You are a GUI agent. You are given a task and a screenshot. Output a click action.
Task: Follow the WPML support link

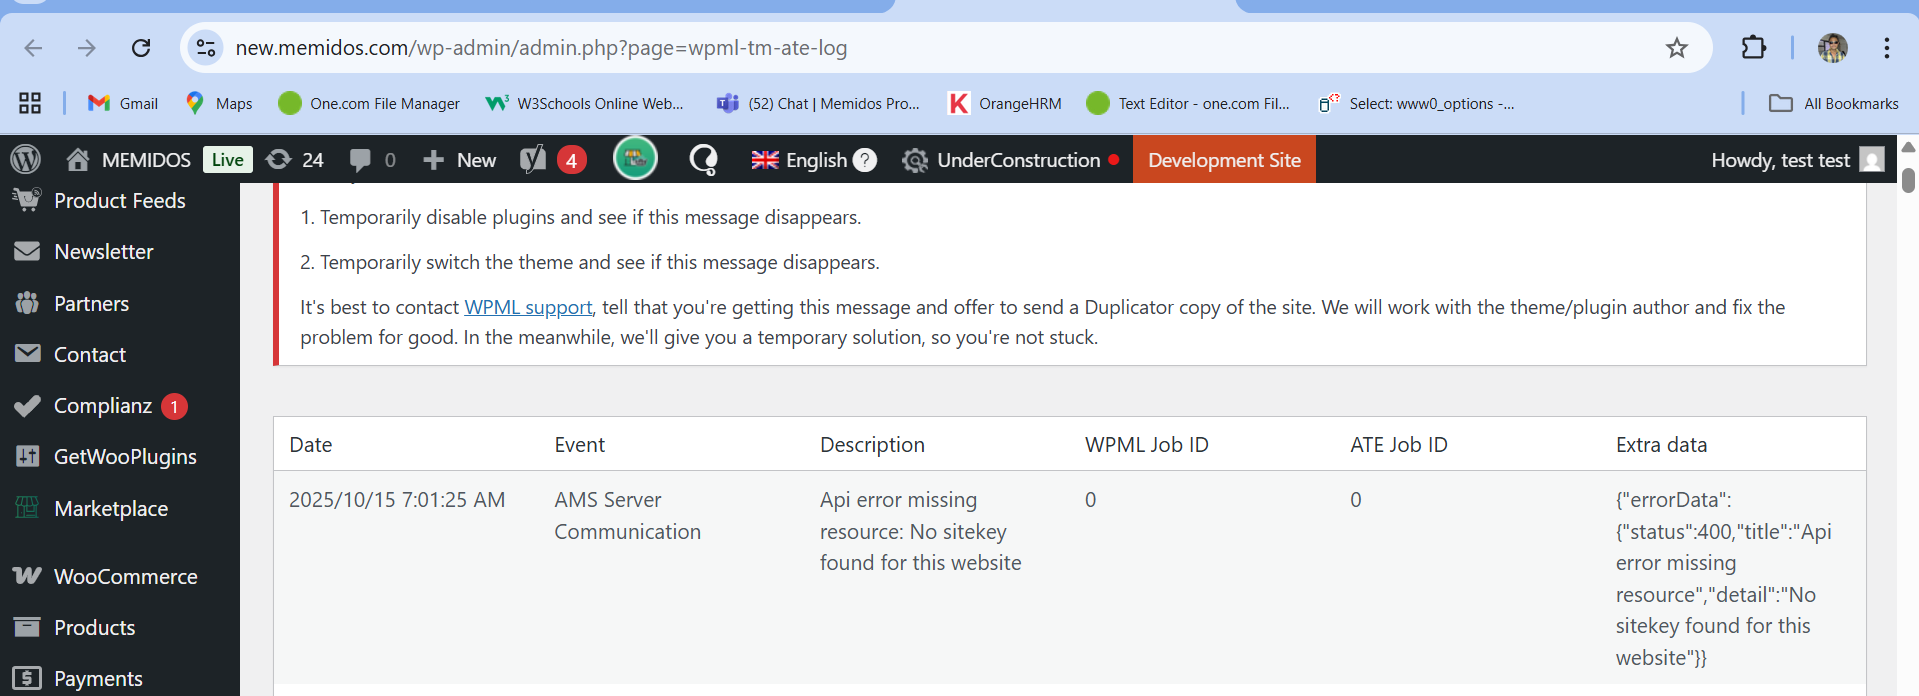click(528, 308)
